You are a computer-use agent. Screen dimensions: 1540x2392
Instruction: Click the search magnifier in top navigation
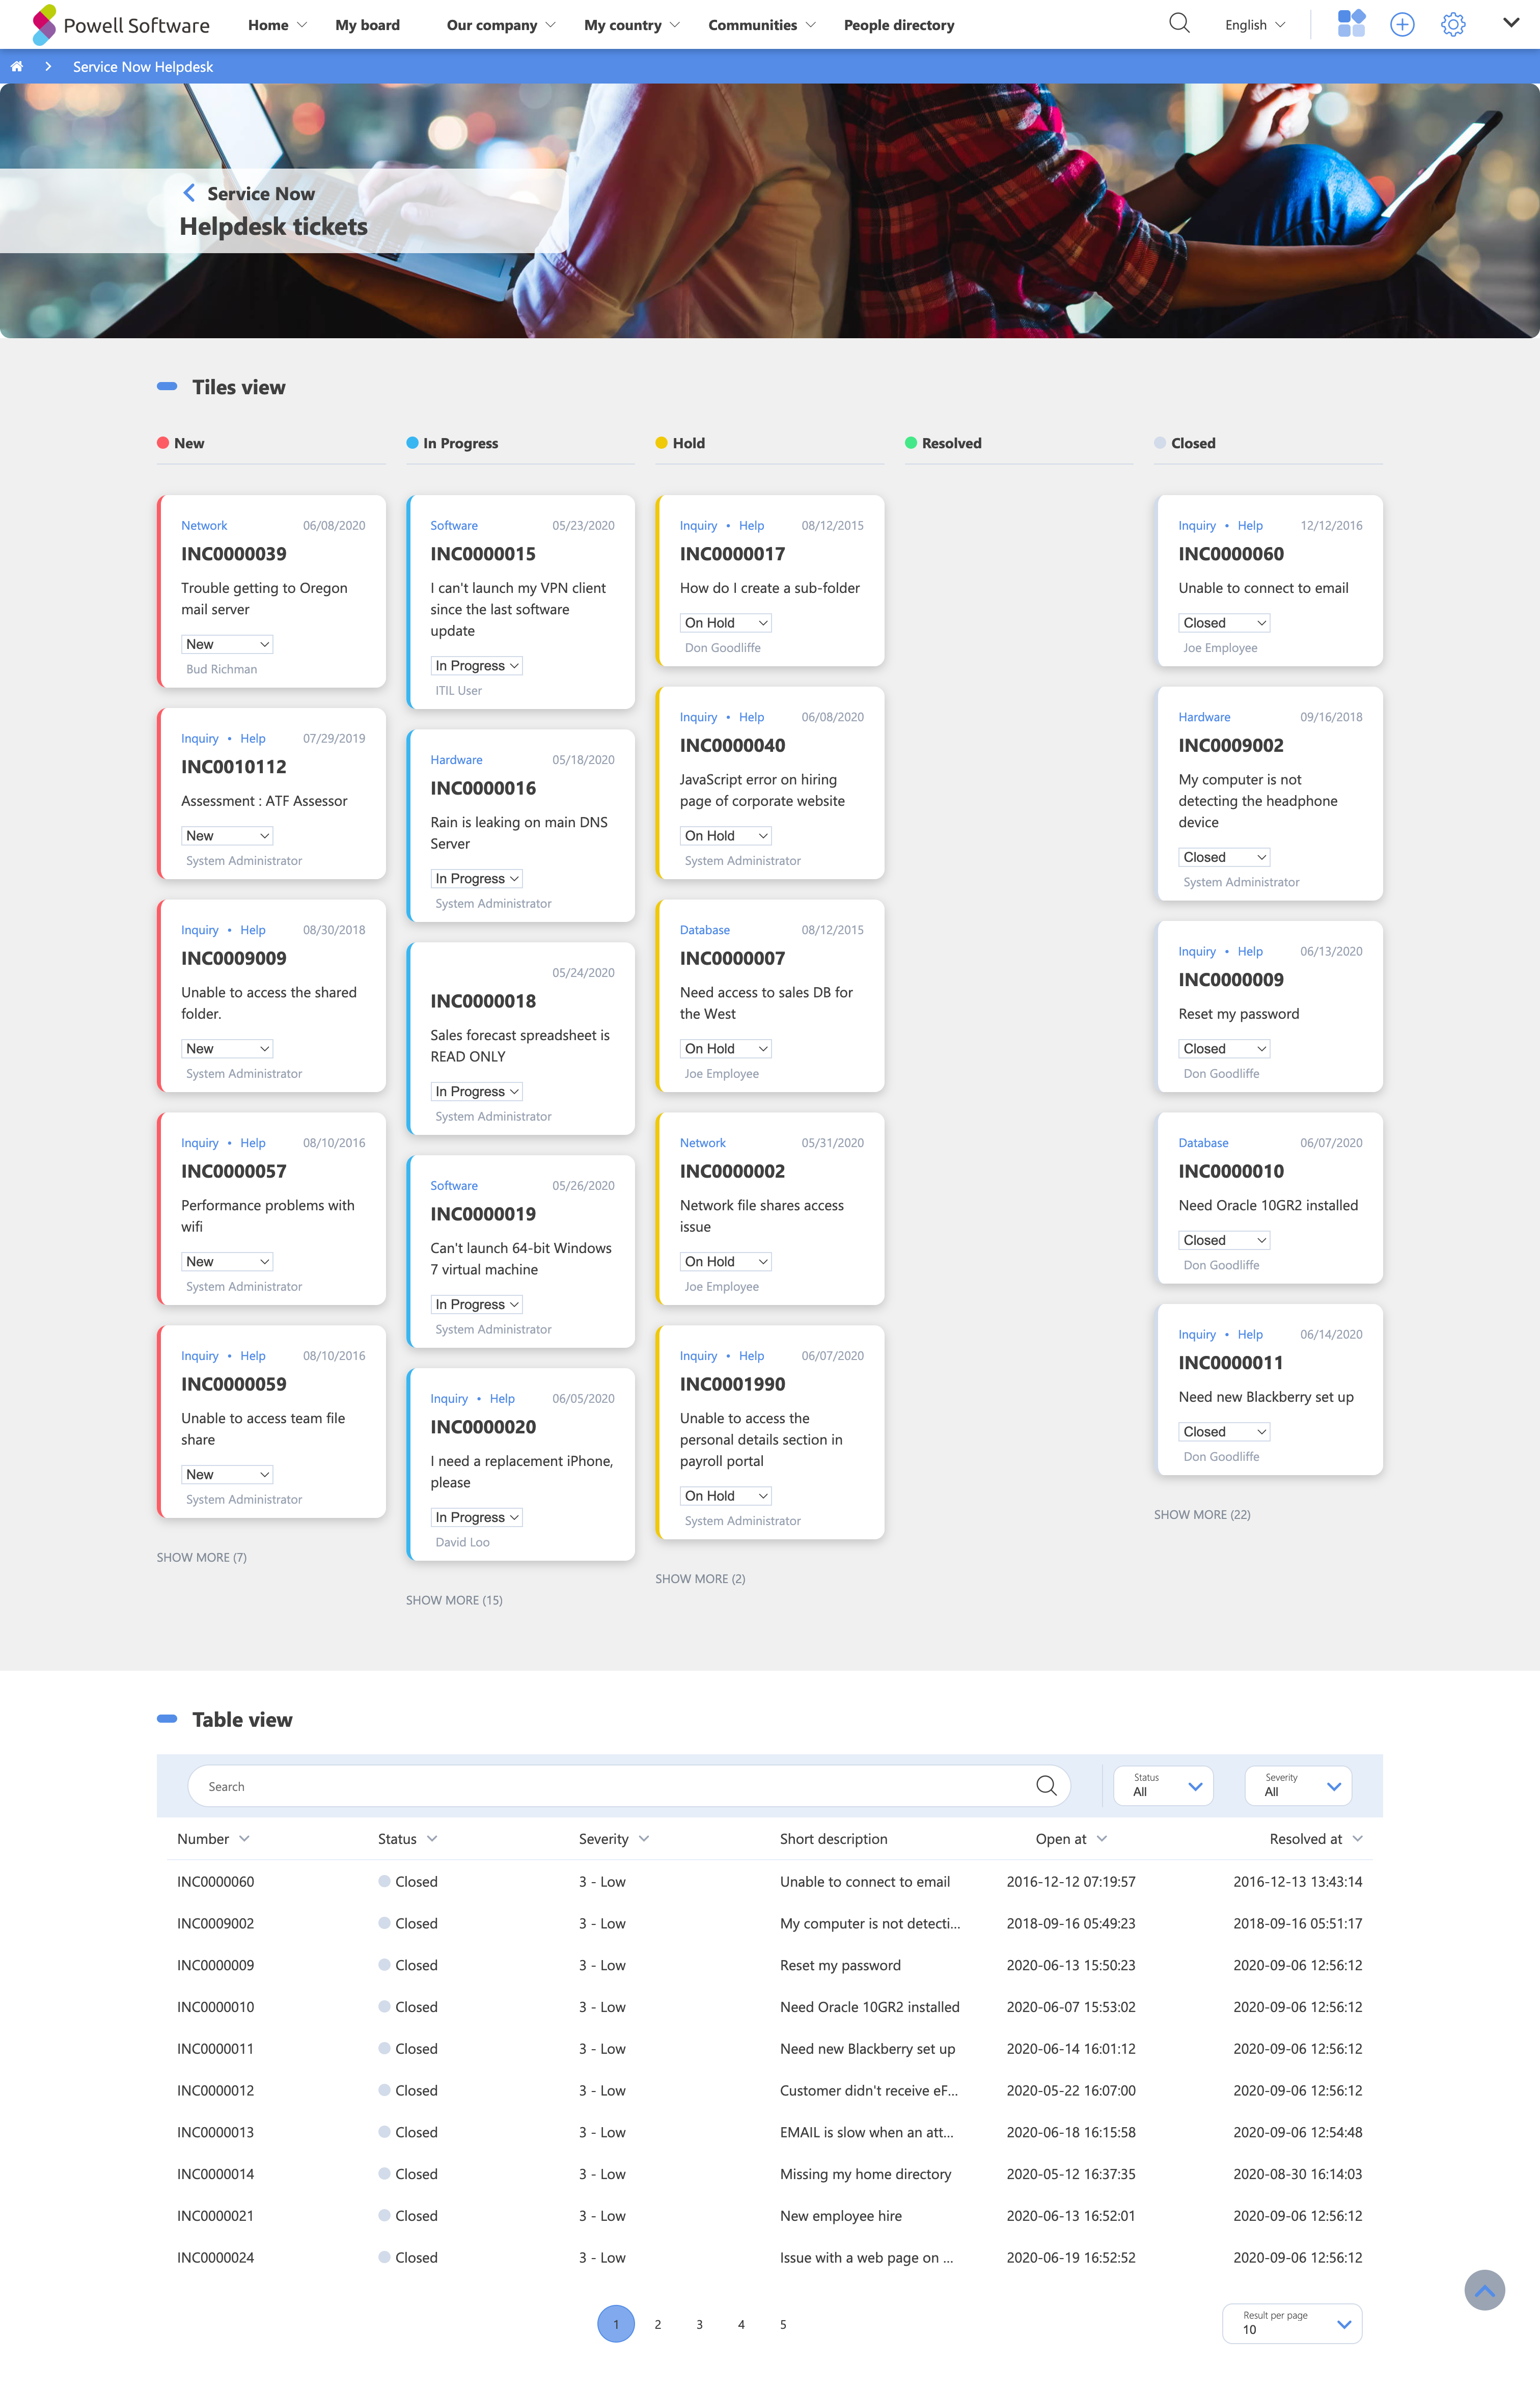[x=1179, y=24]
